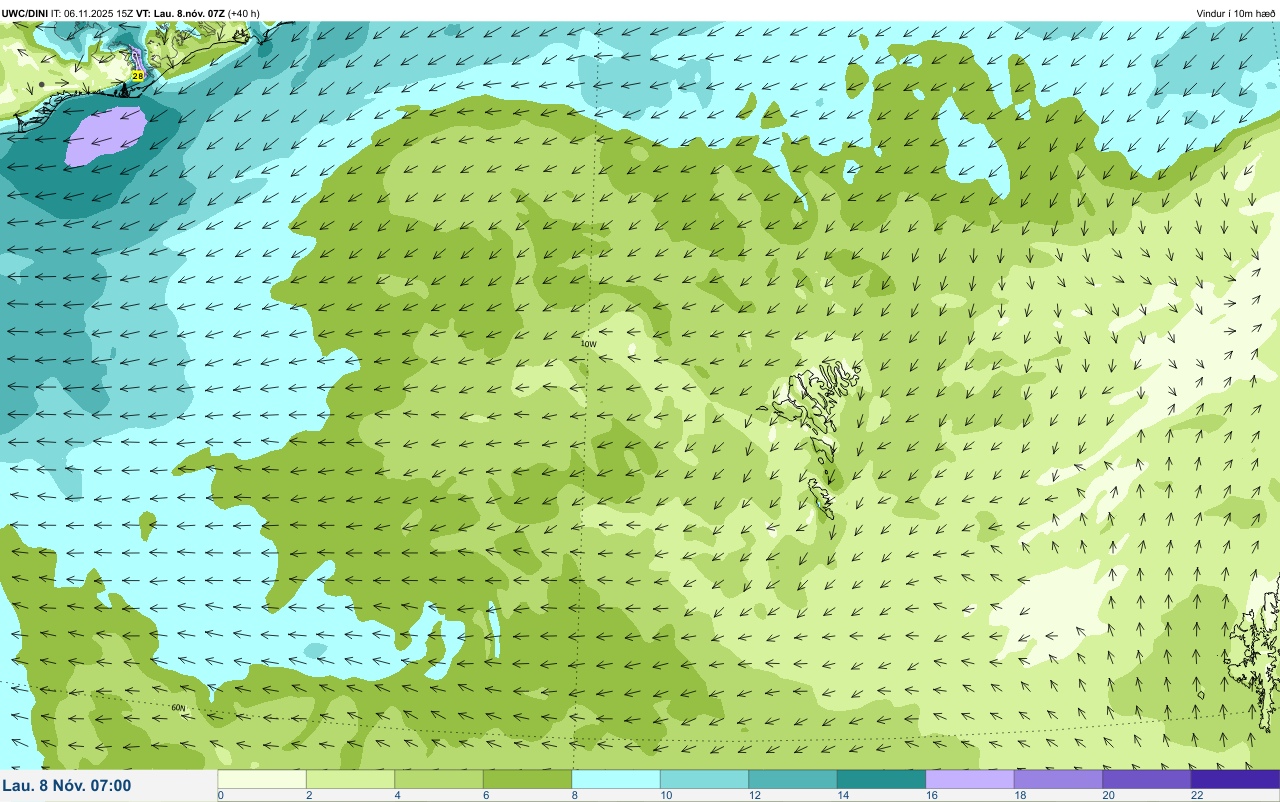Click the lavender wind maximum patch on the map

coord(105,136)
